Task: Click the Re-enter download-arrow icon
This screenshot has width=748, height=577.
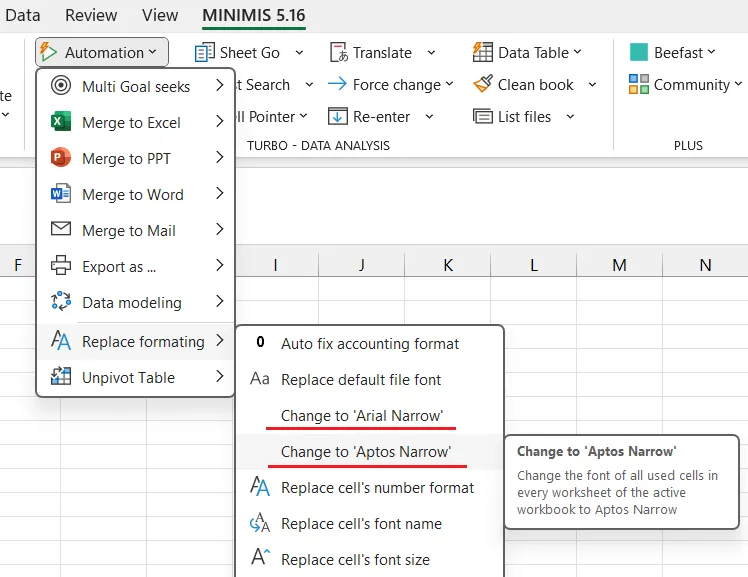Action: tap(338, 116)
